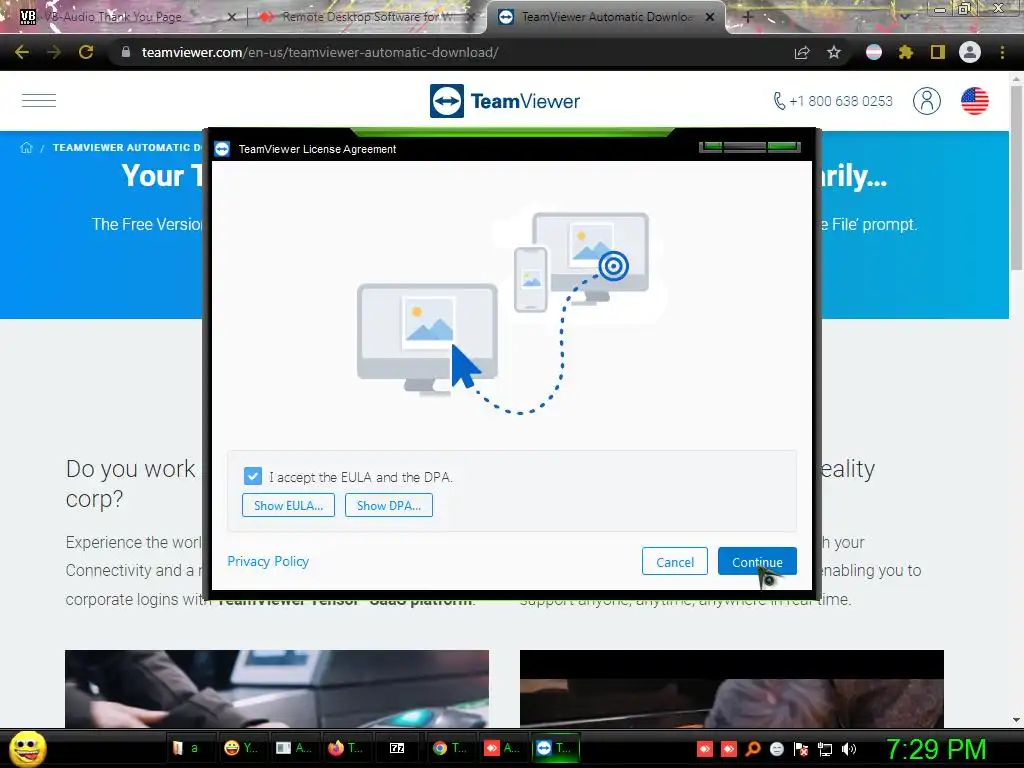Screen dimensions: 1024x768
Task: Bookmark this page with the star icon
Action: tap(834, 52)
